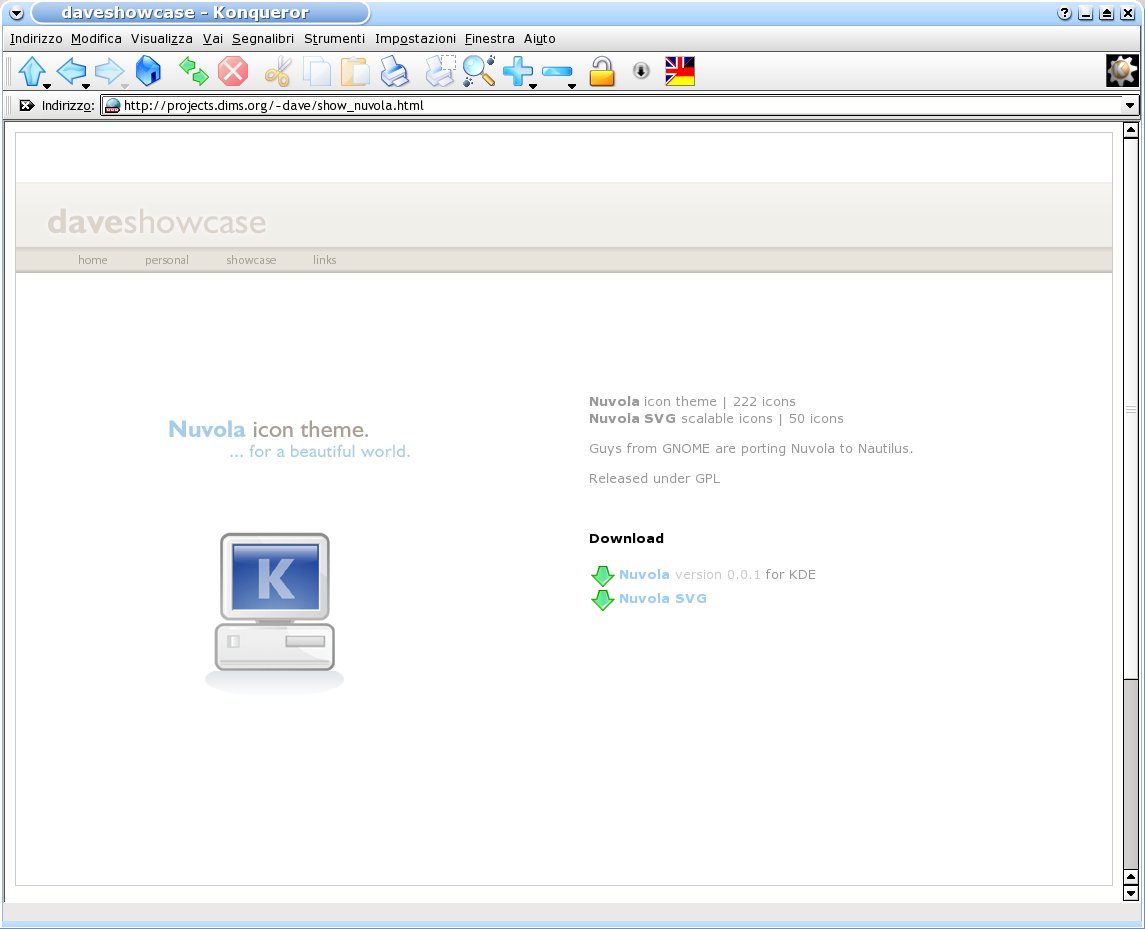1145x929 pixels.
Task: Click the small round download arrow icon
Action: (x=641, y=71)
